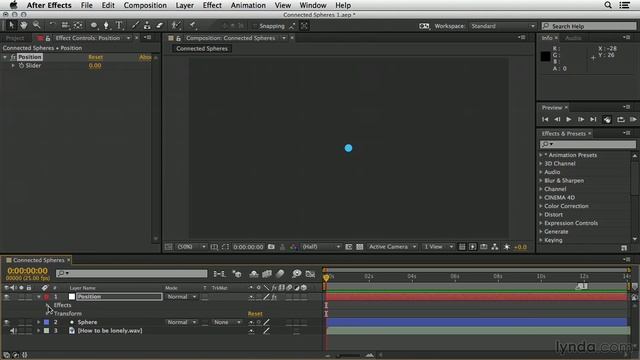Open the Graph Editor in timeline

(x=310, y=273)
